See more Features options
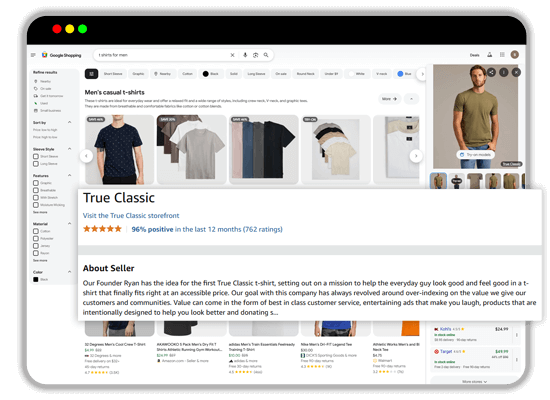This screenshot has width=550, height=400. click(40, 212)
